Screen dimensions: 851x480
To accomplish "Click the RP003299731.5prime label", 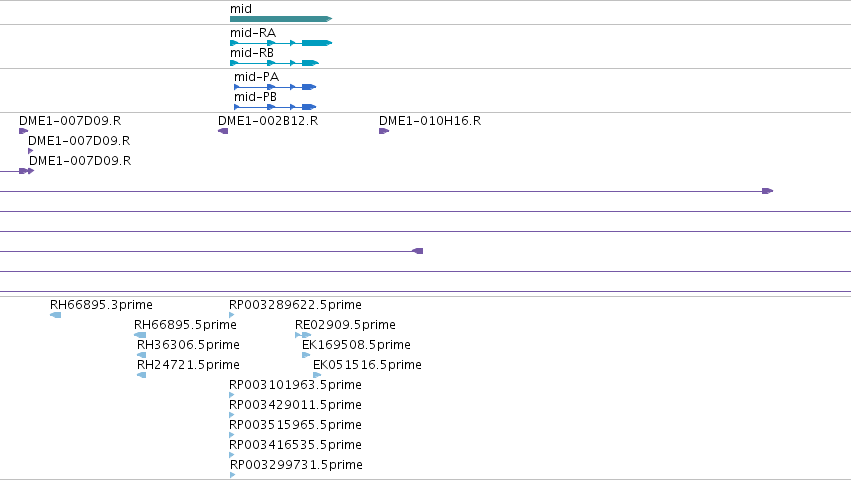I will click(296, 465).
